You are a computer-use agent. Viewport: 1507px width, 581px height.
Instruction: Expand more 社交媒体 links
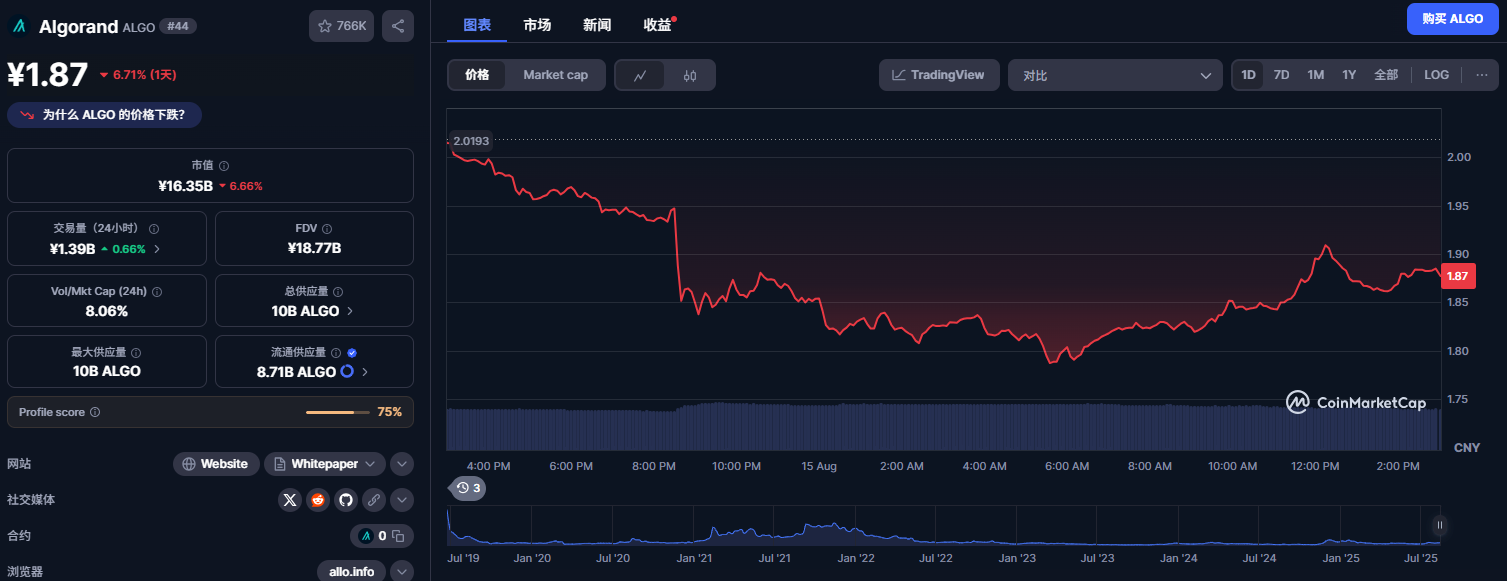[402, 500]
